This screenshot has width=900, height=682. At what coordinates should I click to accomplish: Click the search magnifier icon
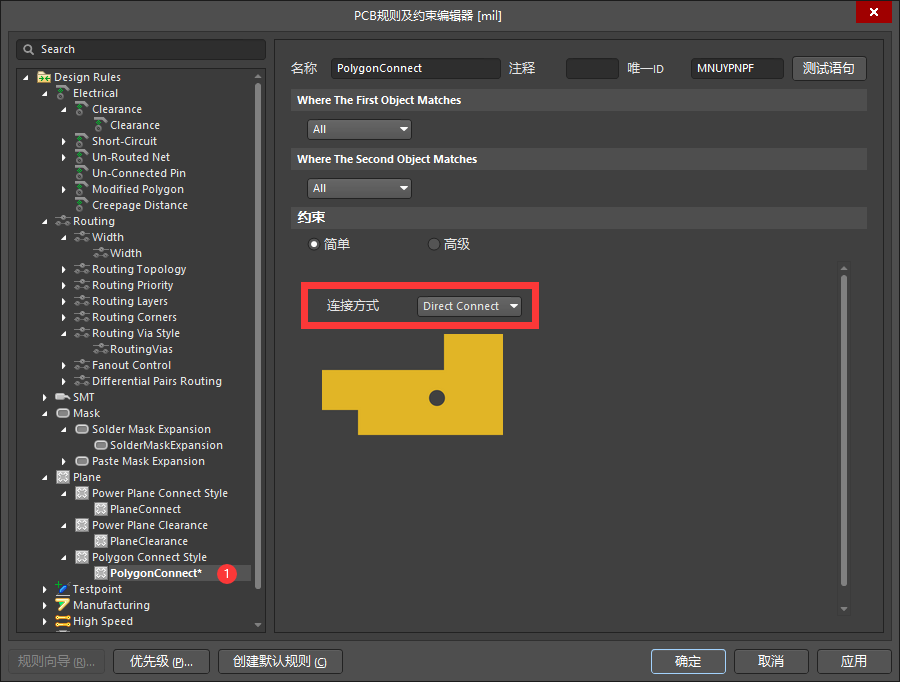pos(28,49)
